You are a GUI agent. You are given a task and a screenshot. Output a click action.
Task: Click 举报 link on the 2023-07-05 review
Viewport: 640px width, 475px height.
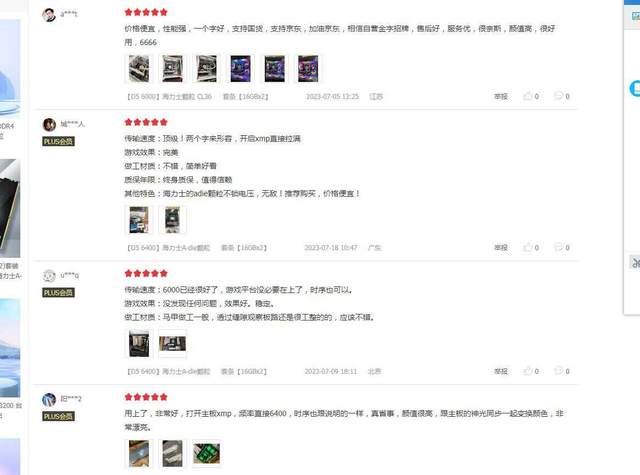coord(501,97)
